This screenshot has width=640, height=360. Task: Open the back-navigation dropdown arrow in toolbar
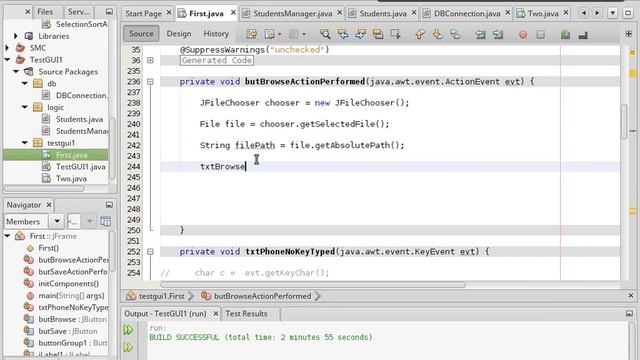[280, 34]
